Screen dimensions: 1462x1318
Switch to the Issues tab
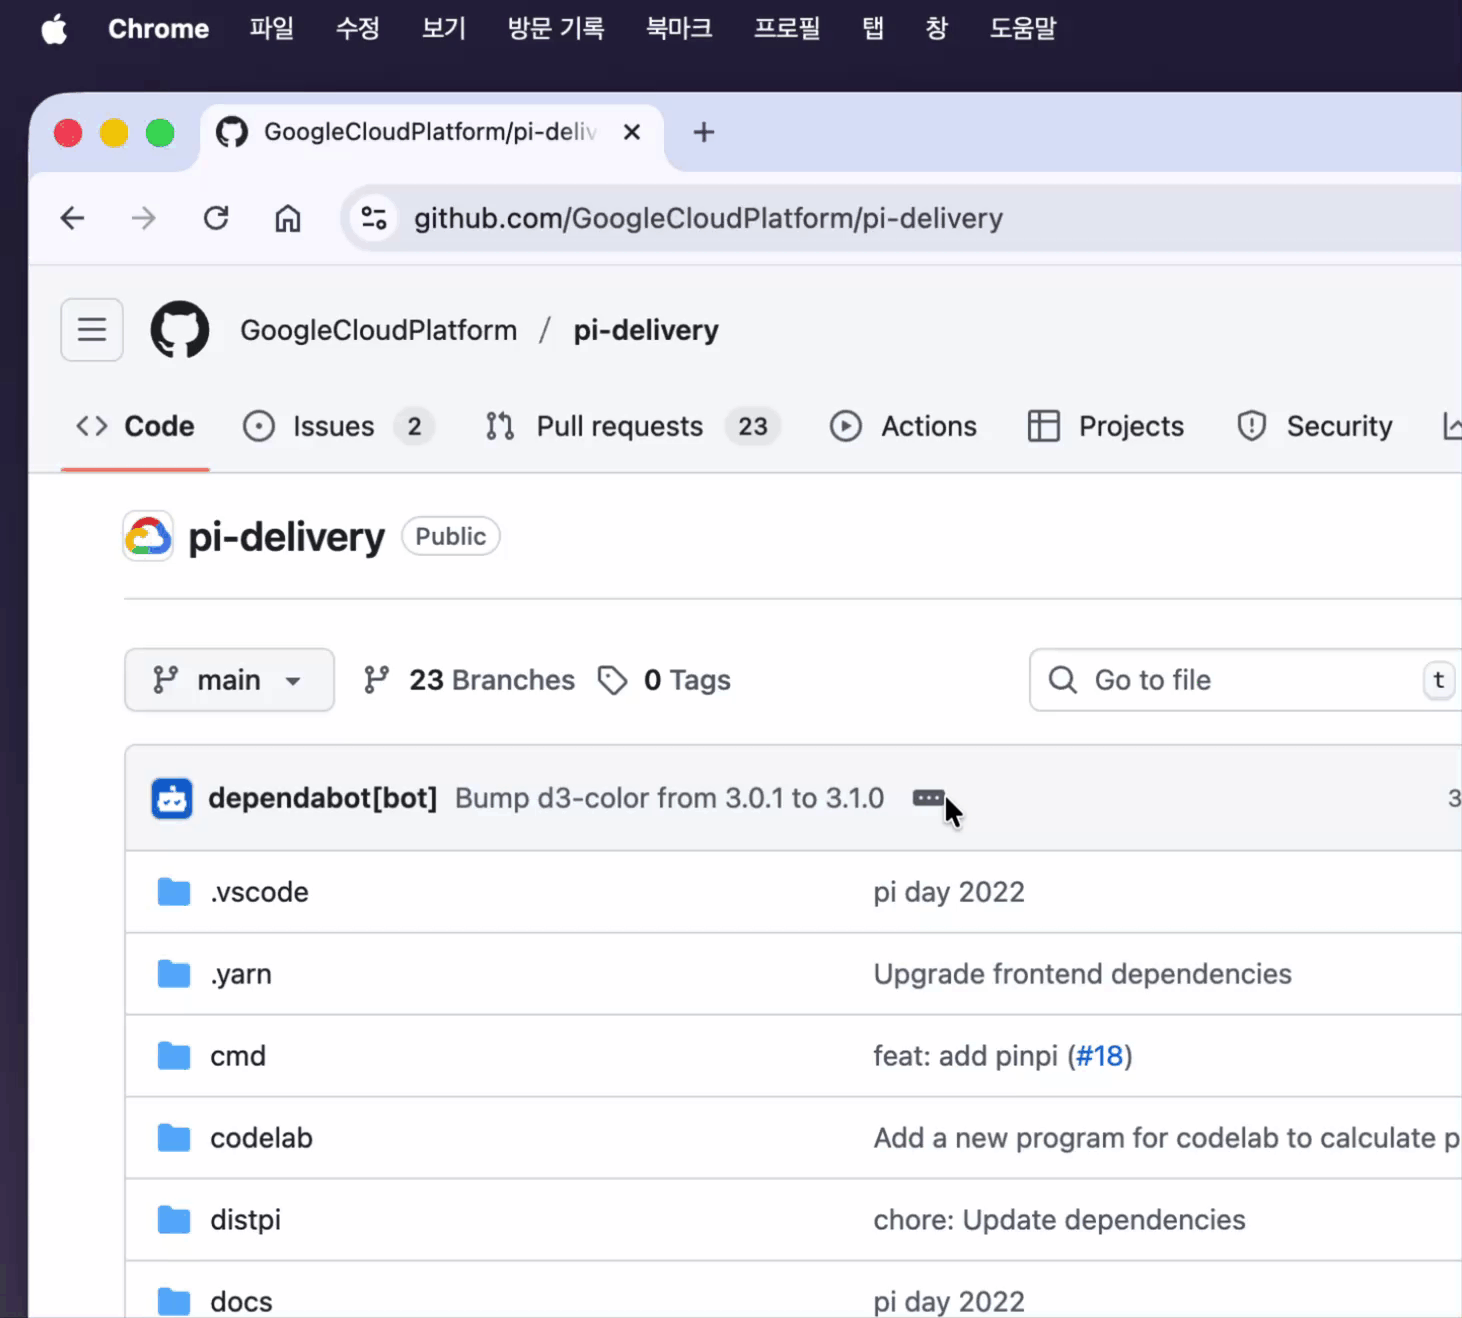coord(338,426)
